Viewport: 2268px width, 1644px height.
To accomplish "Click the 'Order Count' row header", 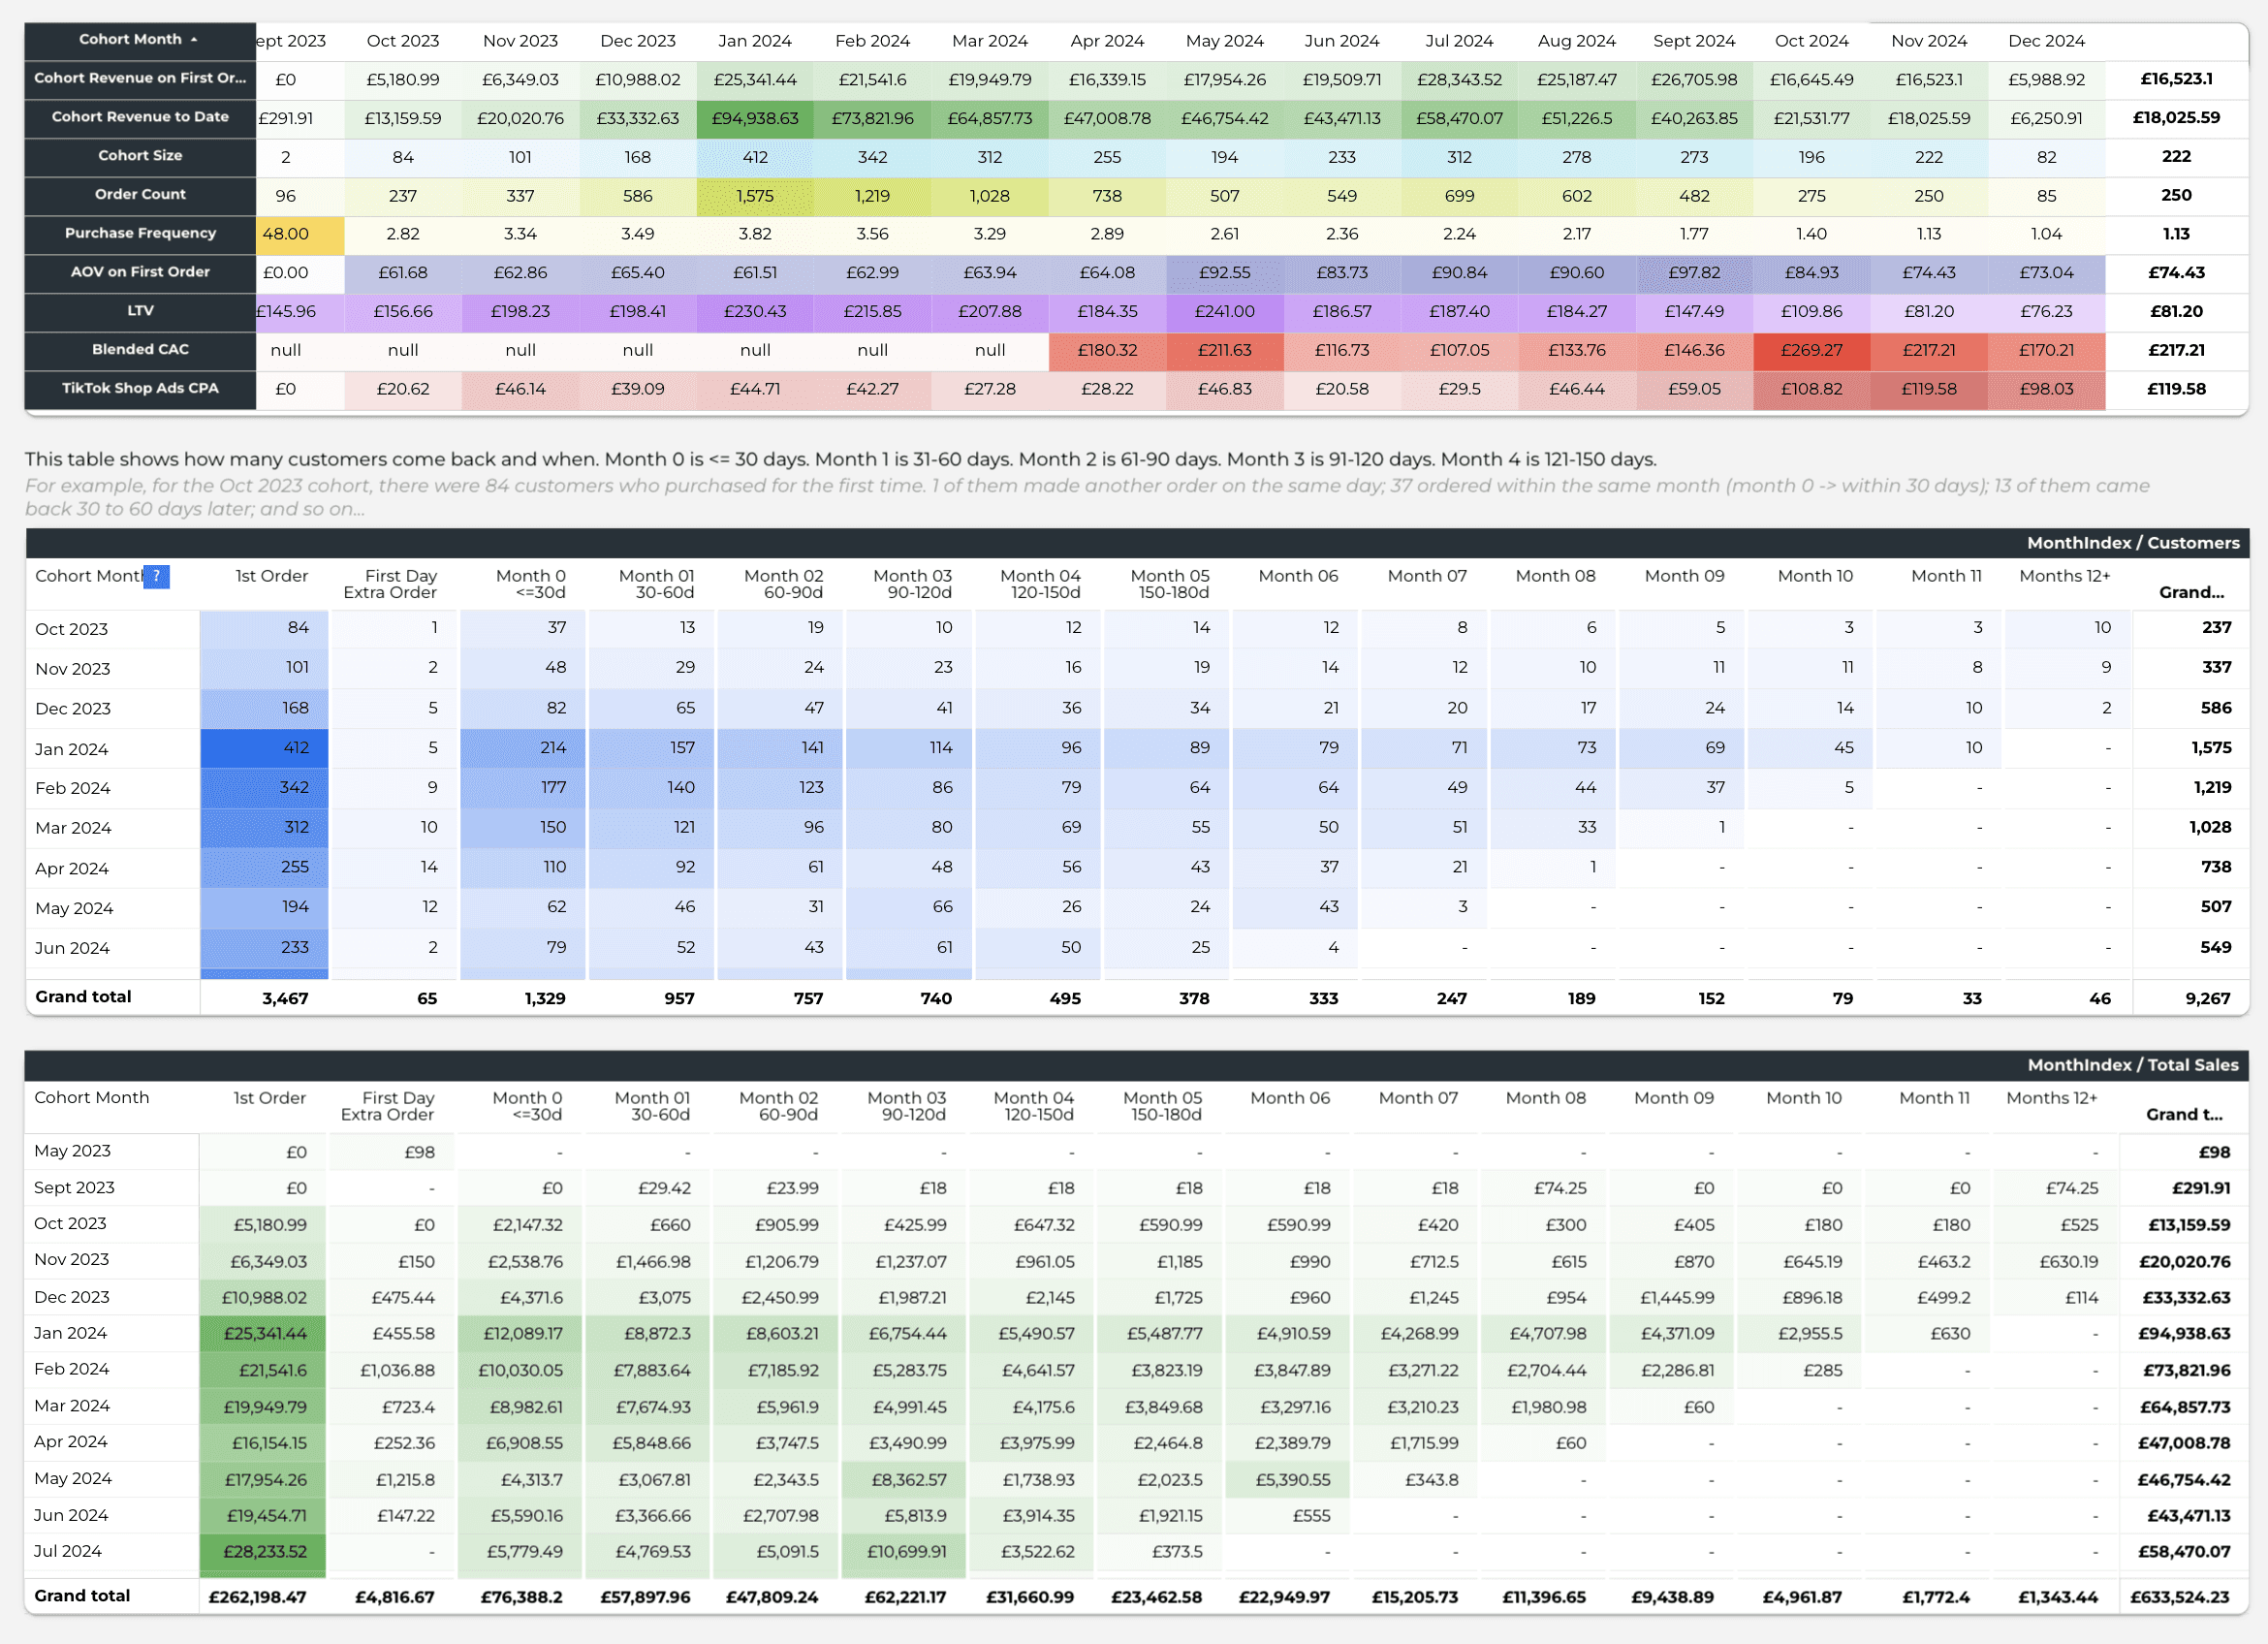I will click(140, 195).
